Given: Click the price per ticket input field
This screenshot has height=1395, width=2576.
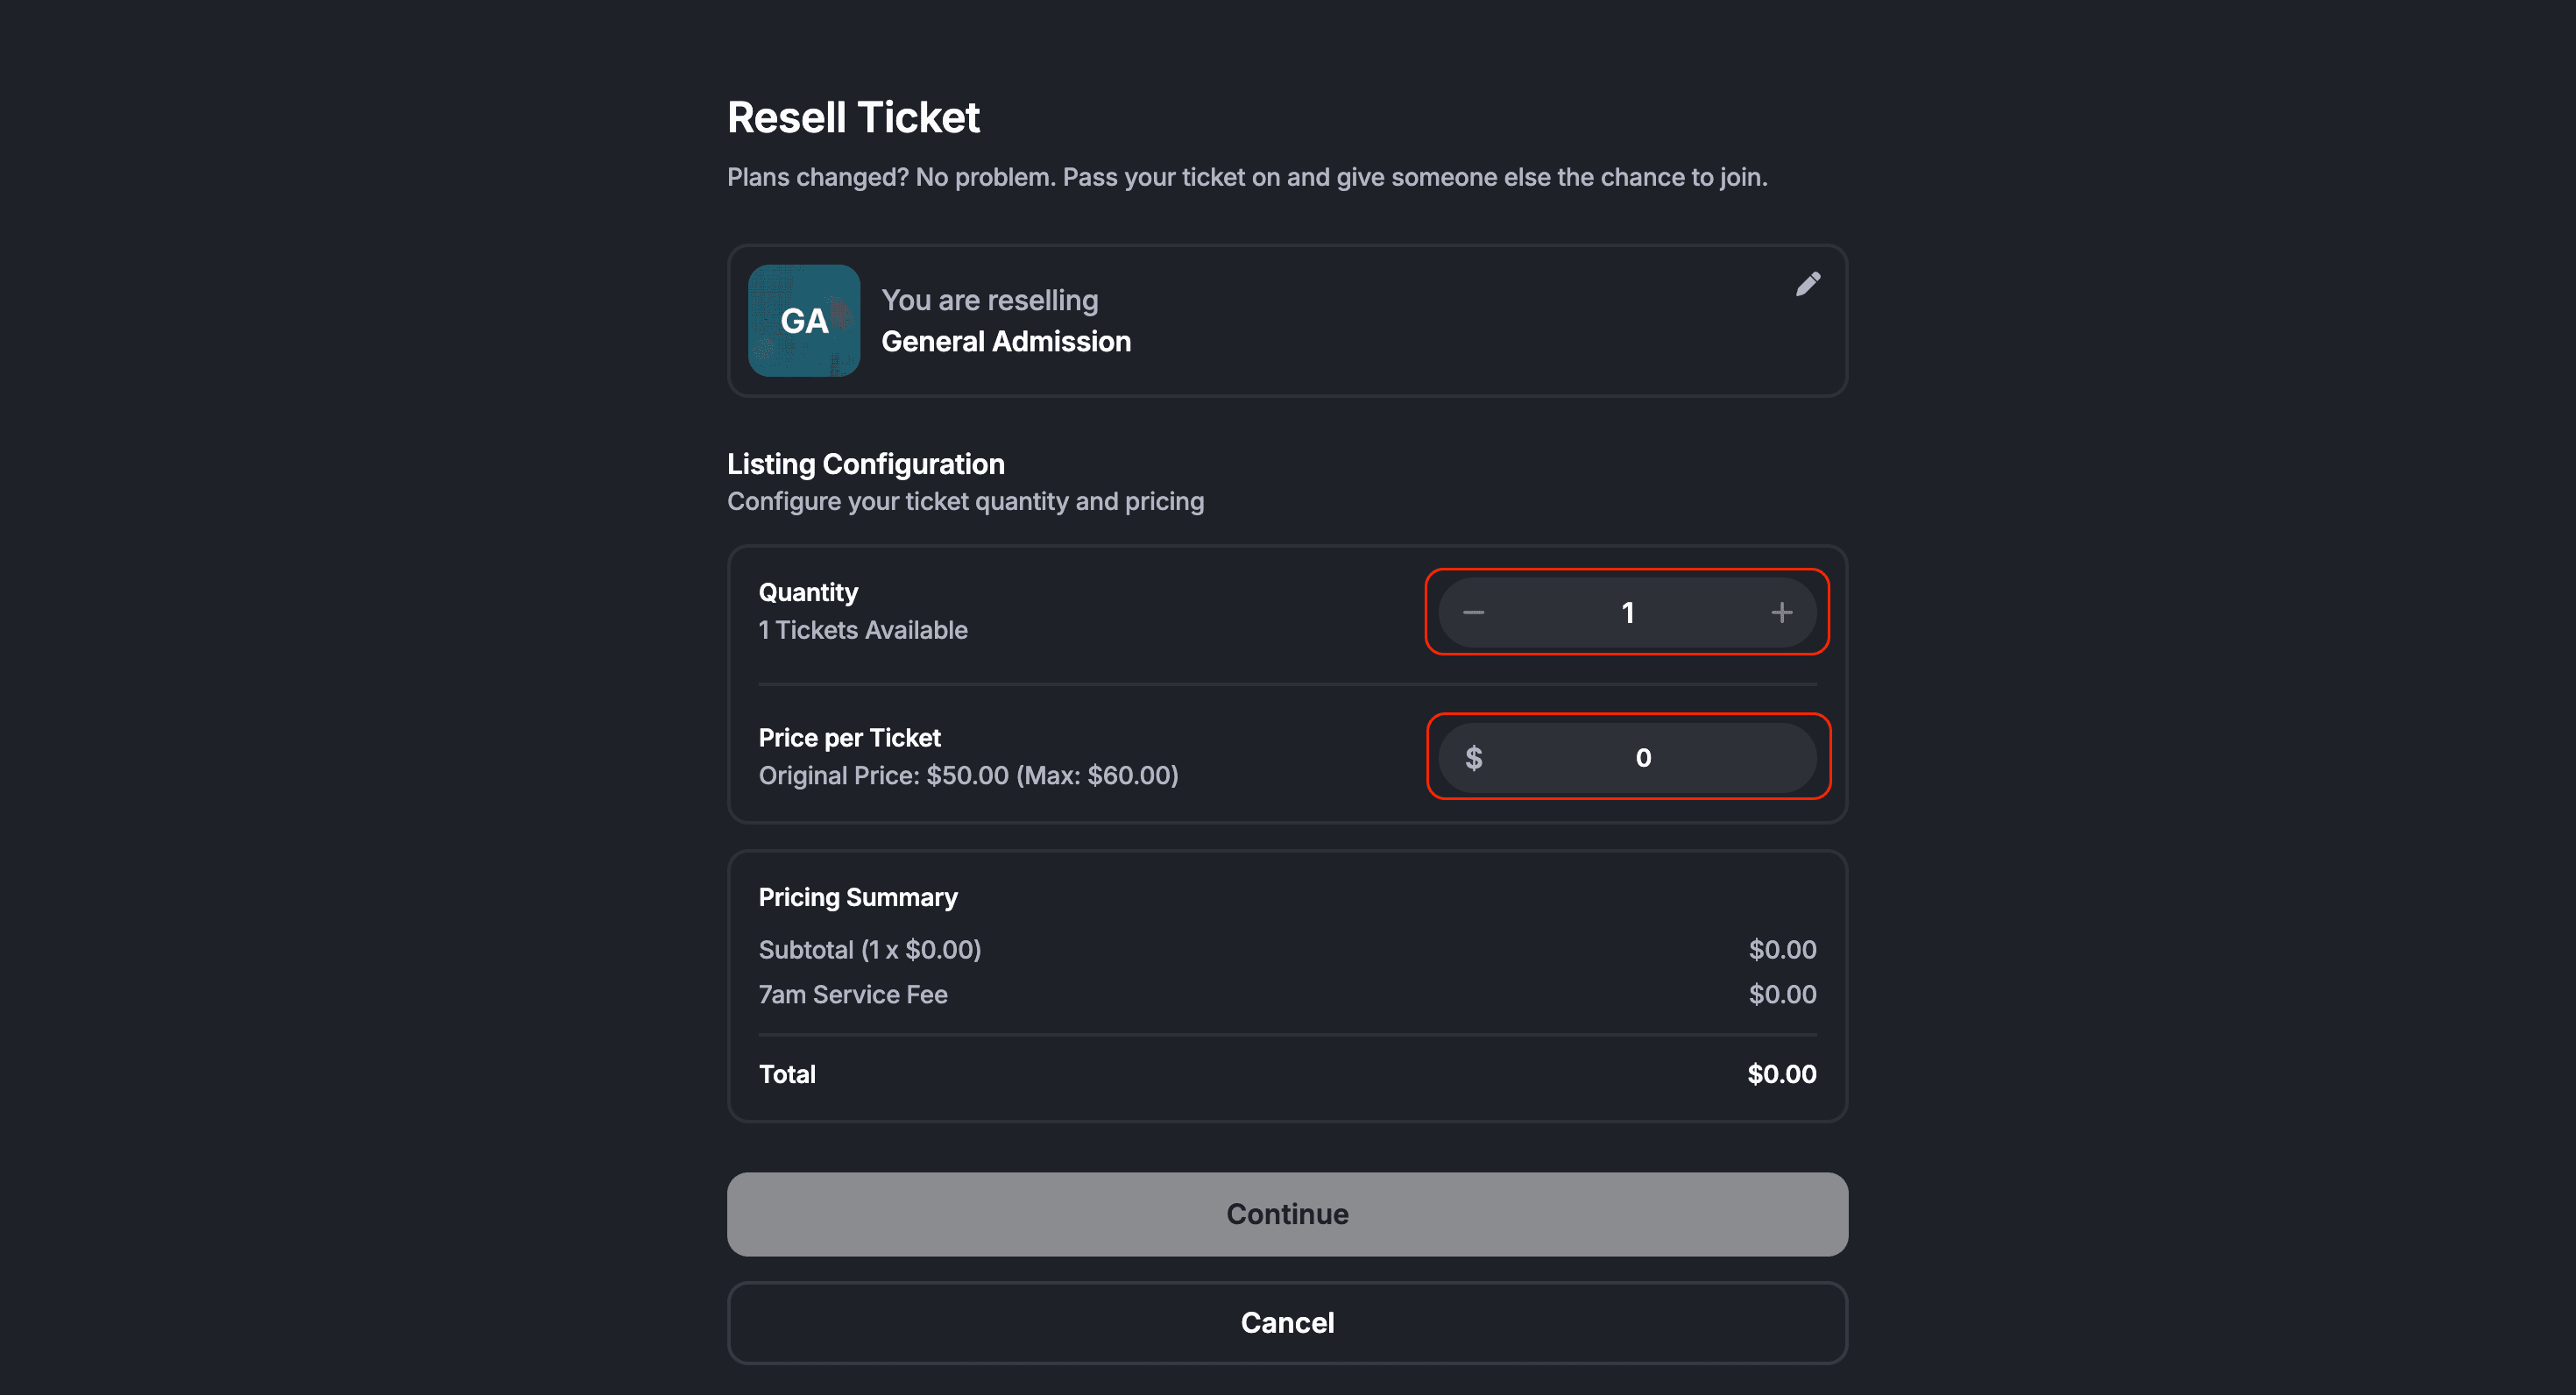Looking at the screenshot, I should [1643, 758].
